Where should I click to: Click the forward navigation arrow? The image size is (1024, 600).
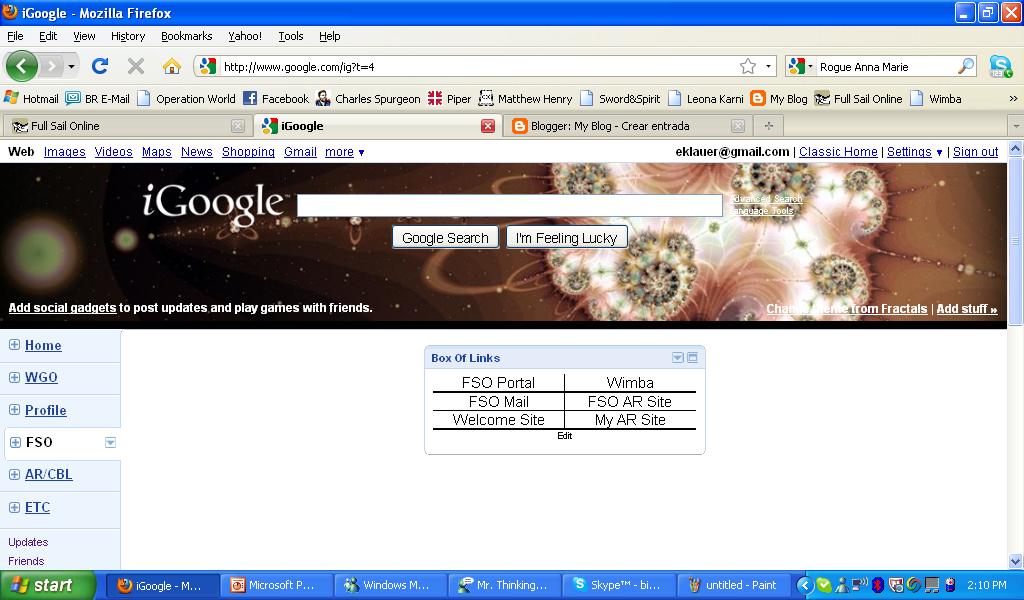pos(52,66)
